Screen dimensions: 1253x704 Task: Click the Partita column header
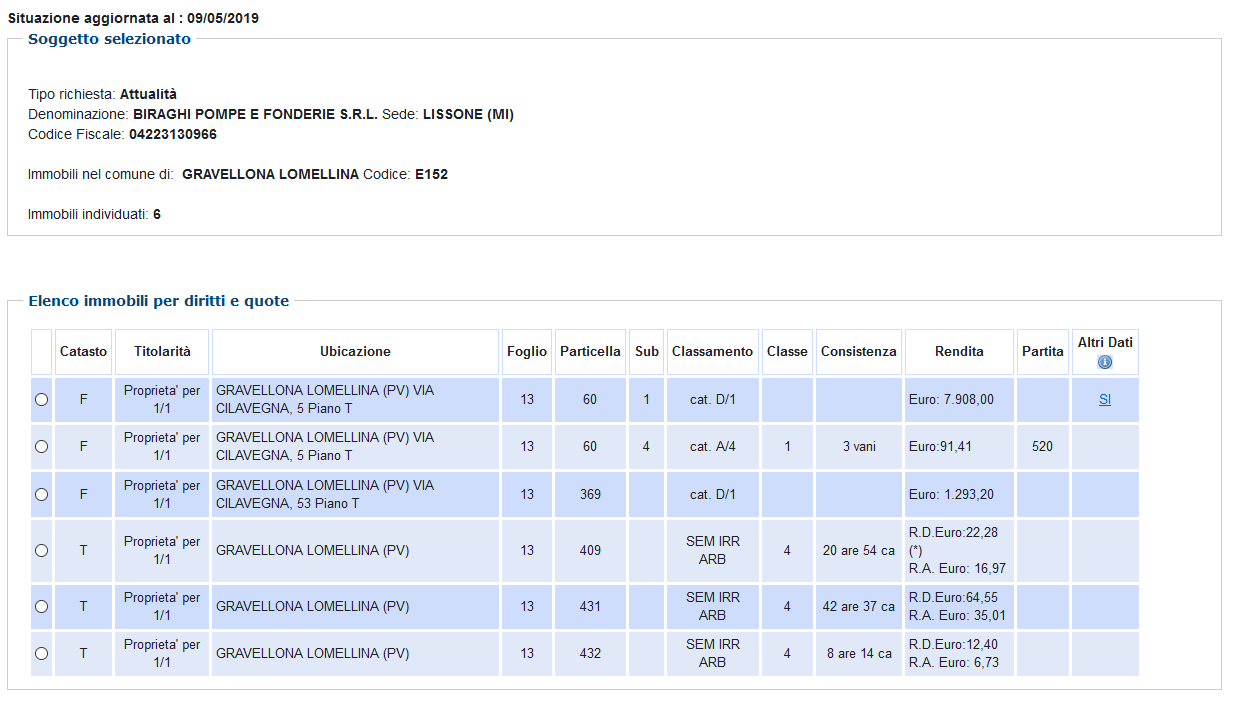pos(1042,352)
